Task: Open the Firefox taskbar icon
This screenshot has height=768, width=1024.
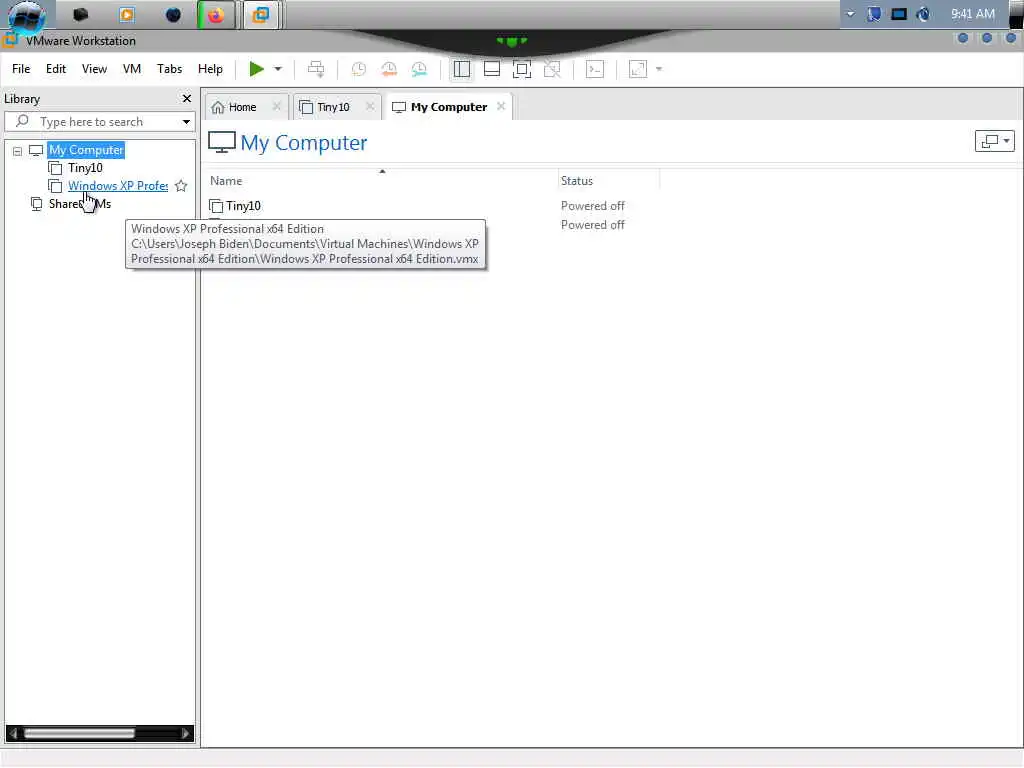Action: pyautogui.click(x=216, y=14)
